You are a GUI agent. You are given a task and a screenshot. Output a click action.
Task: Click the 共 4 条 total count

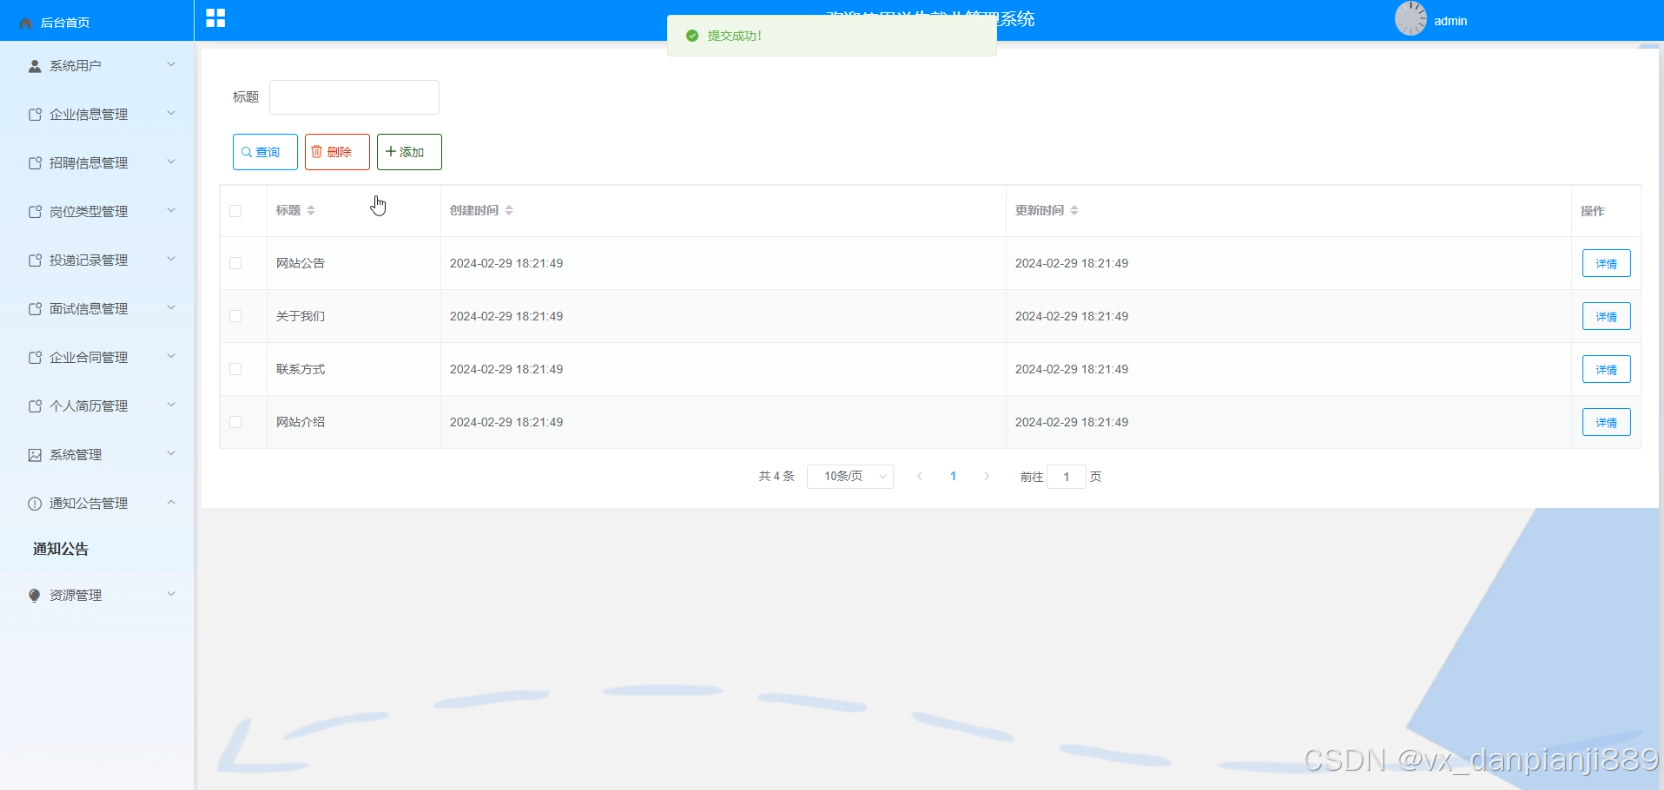[x=776, y=476]
